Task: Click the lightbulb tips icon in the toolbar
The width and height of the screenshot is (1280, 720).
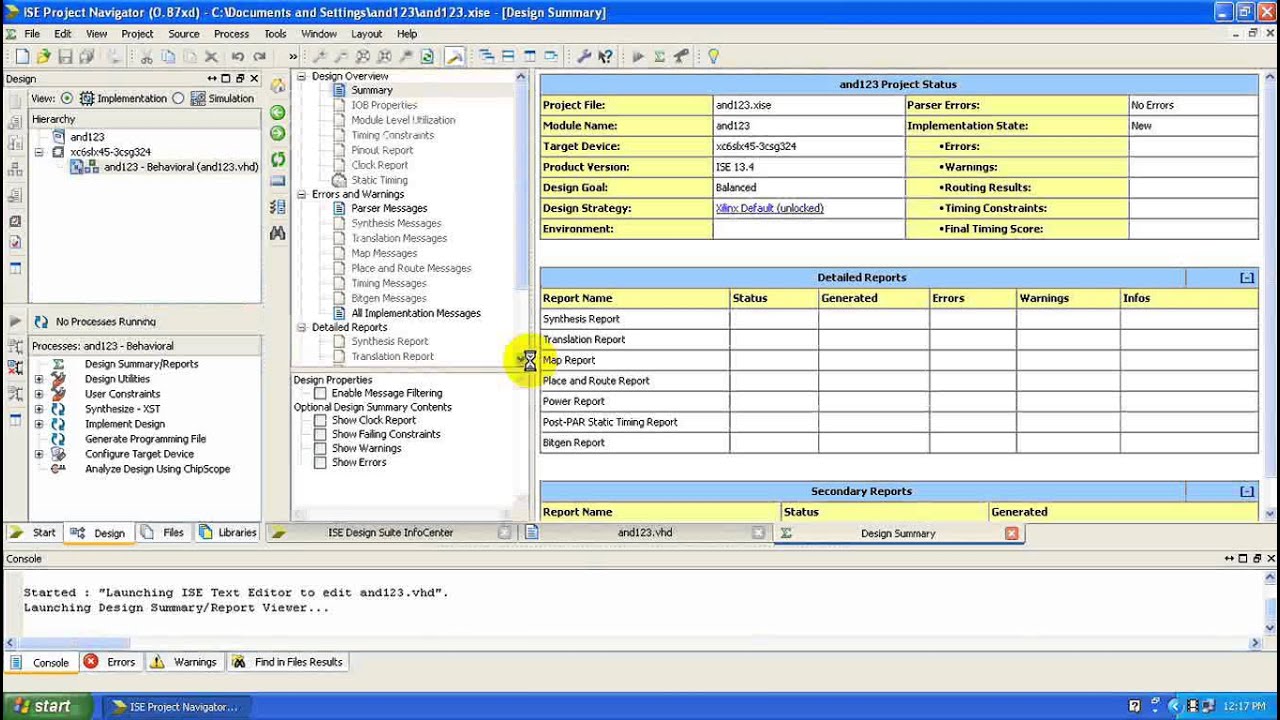Action: [713, 57]
